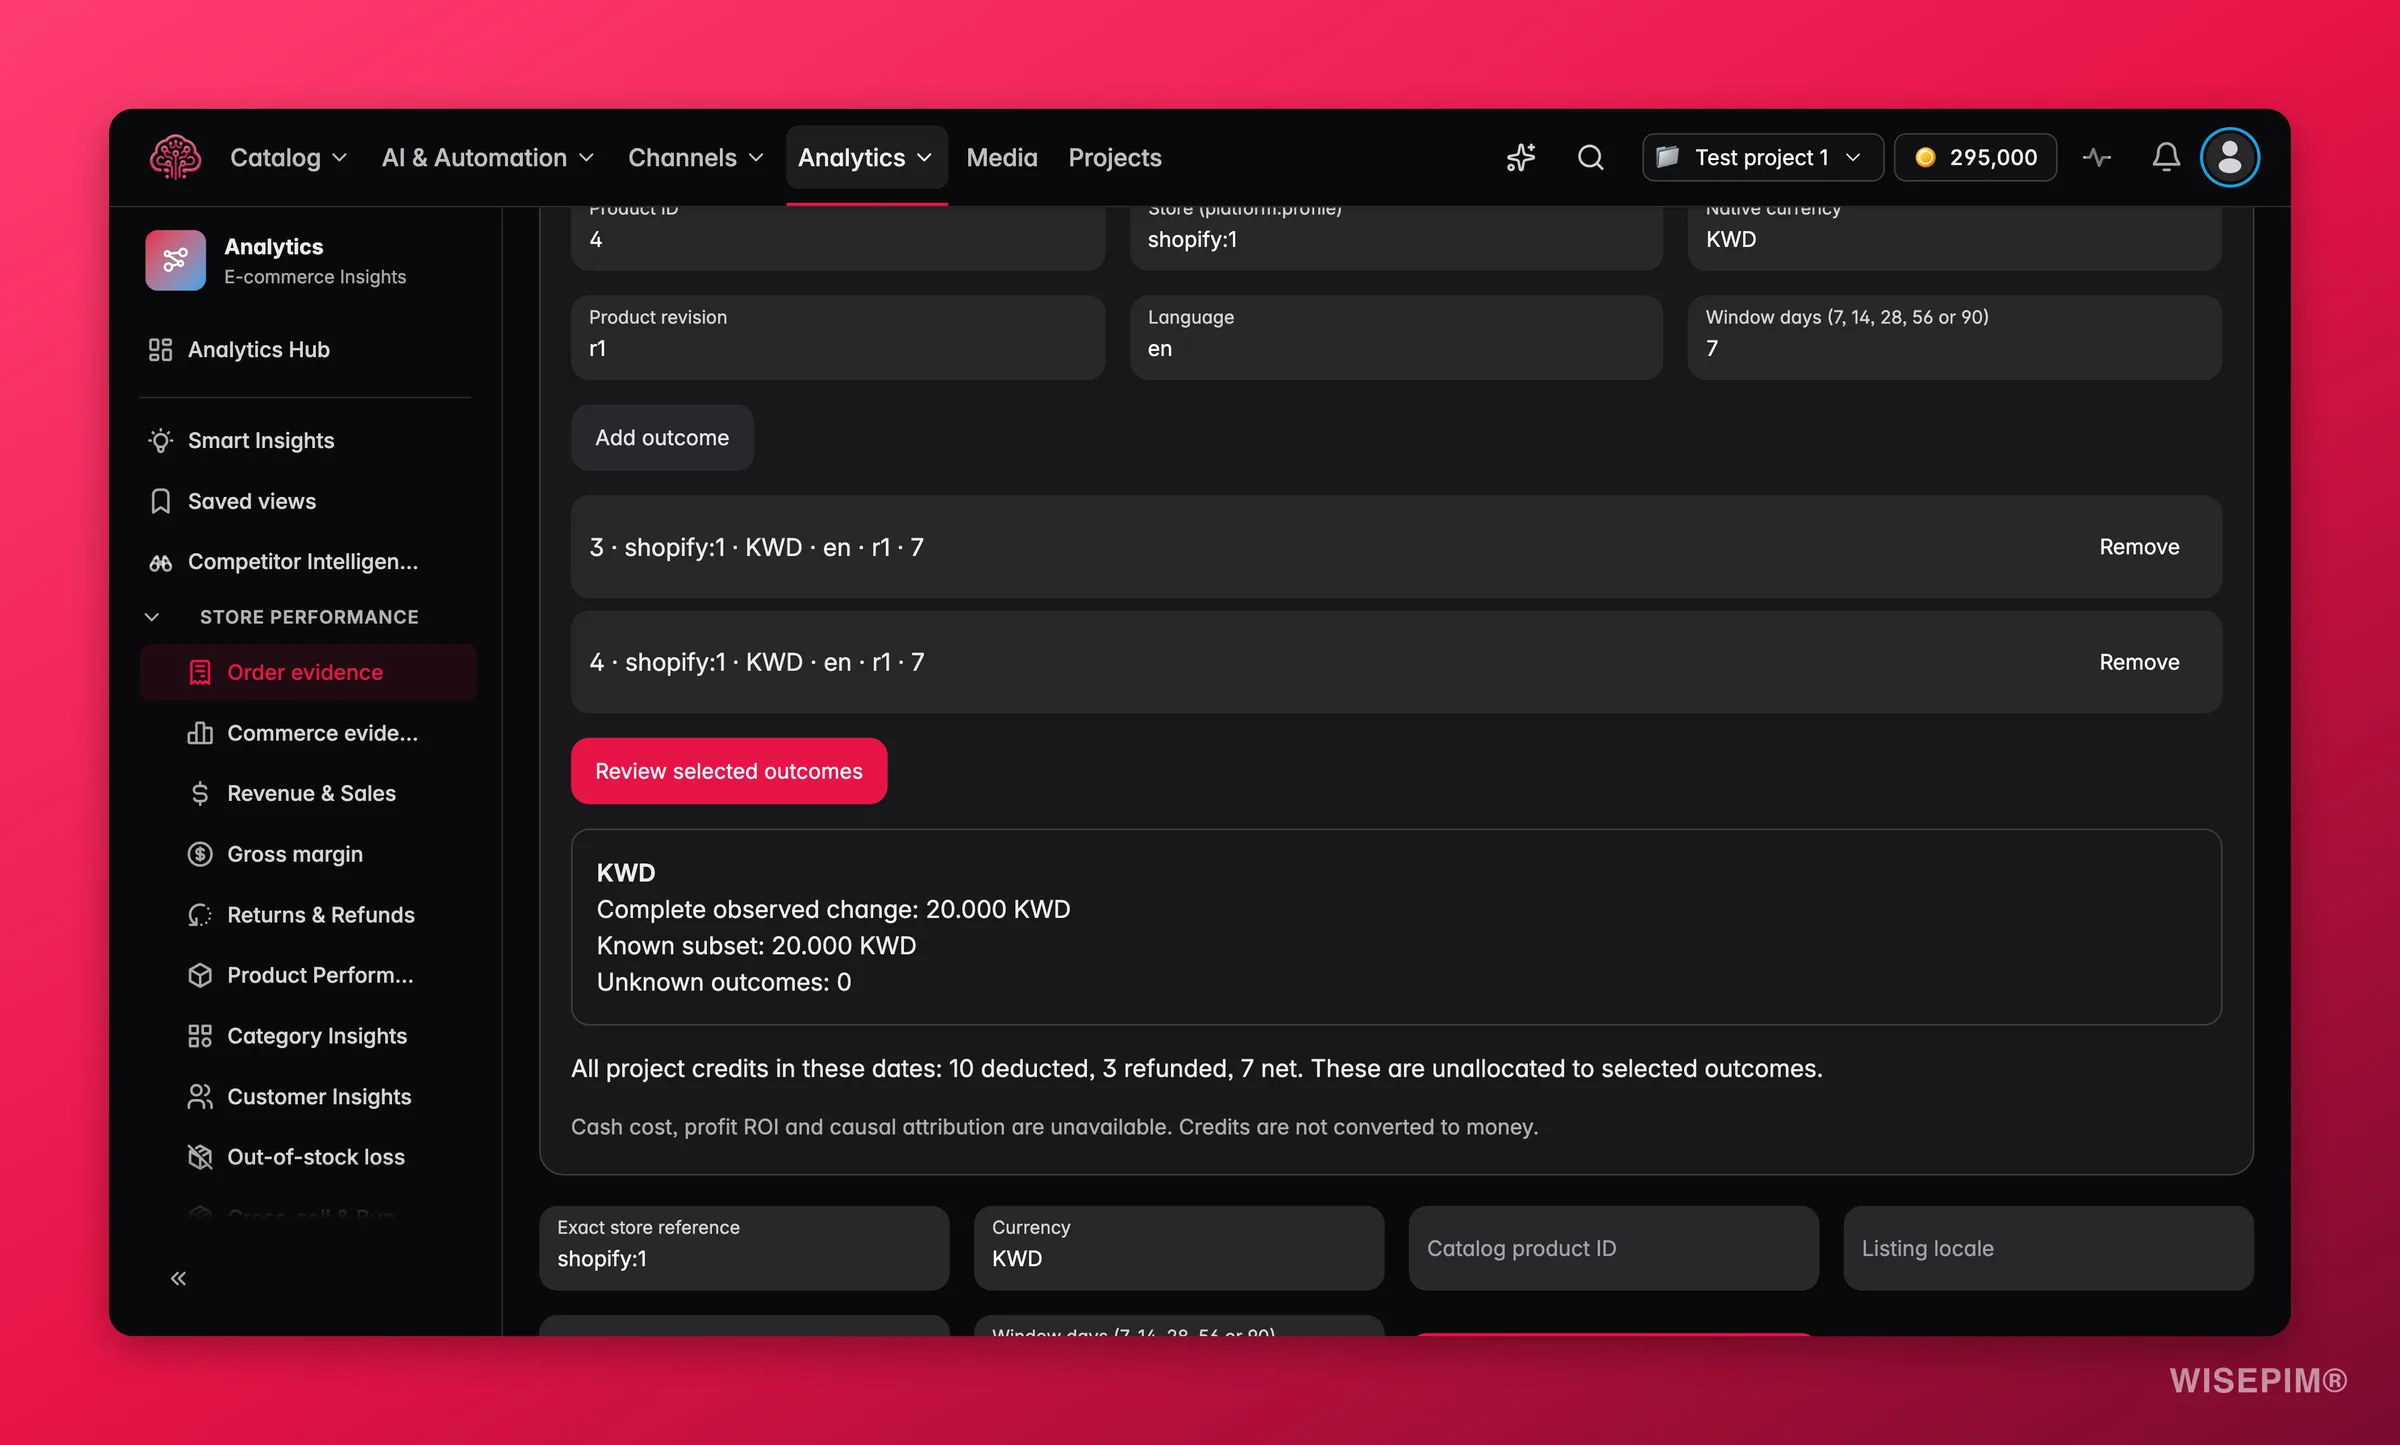Open the Test project 1 selector
Viewport: 2400px width, 1445px height.
click(x=1762, y=157)
